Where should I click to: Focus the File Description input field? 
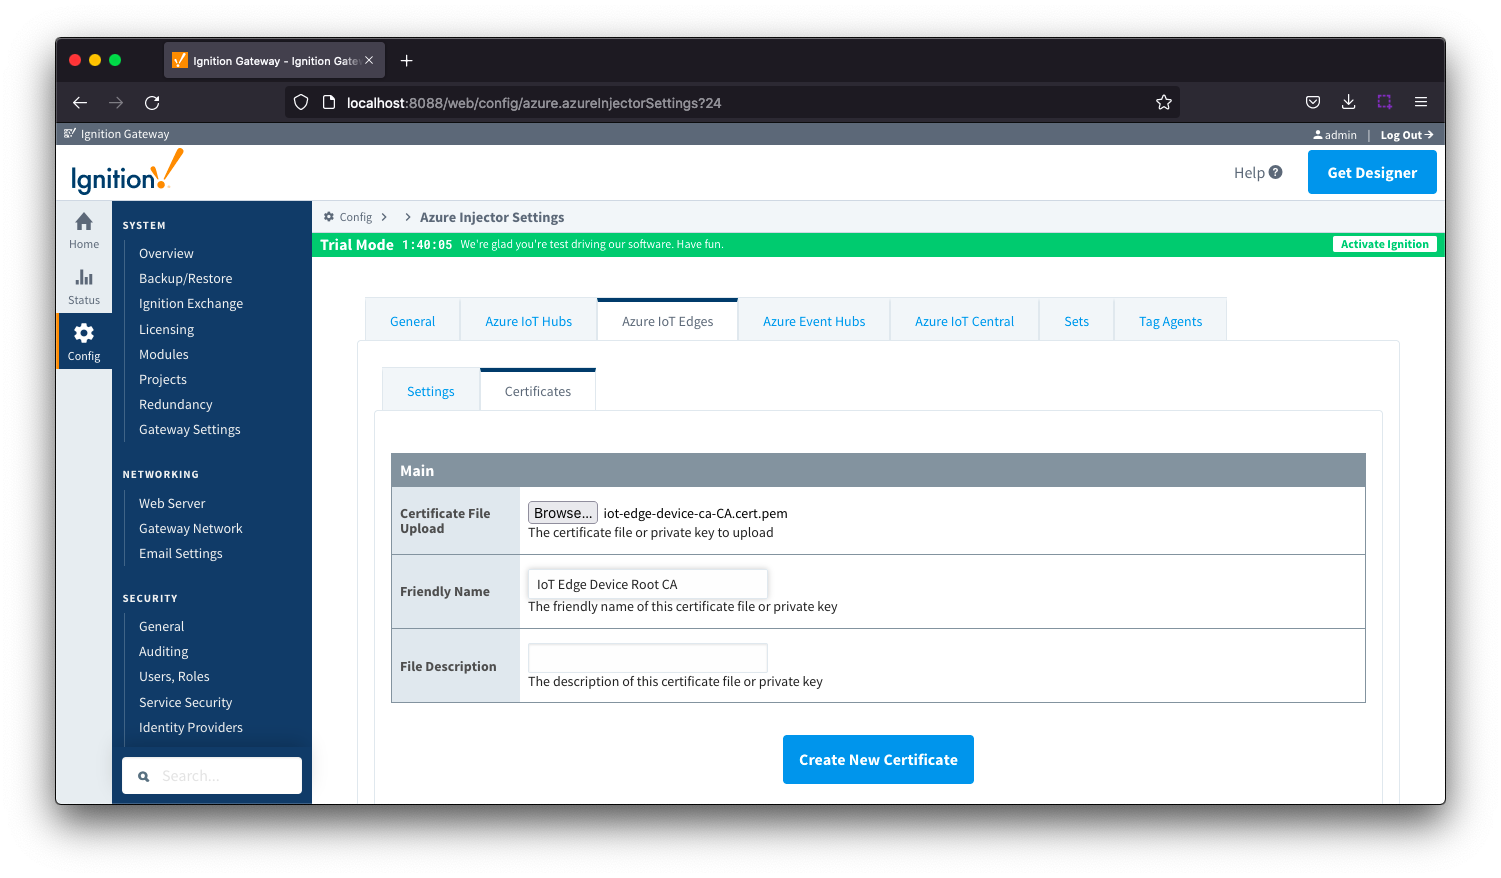[x=647, y=658]
